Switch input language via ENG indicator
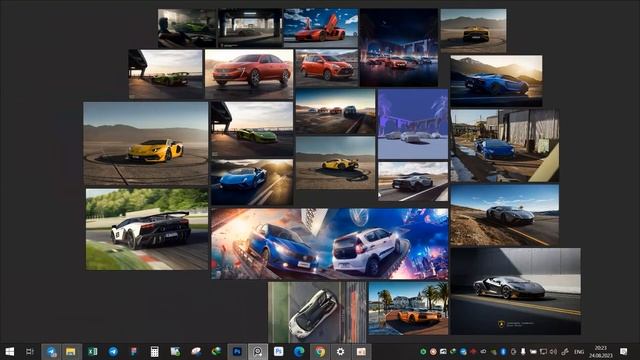The width and height of the screenshot is (640, 360). [x=579, y=352]
